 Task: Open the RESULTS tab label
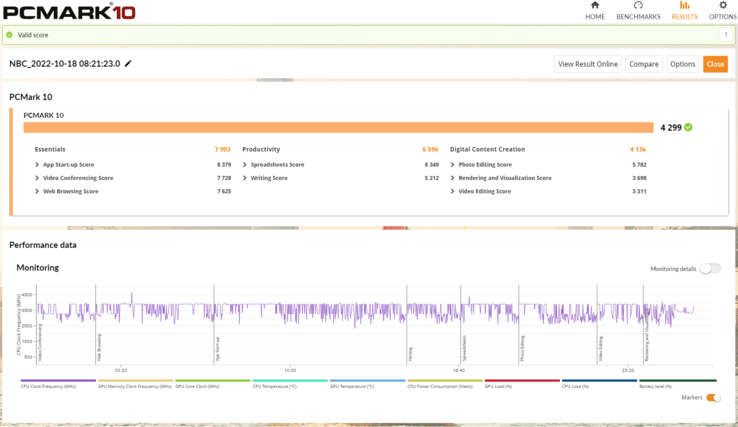[684, 16]
